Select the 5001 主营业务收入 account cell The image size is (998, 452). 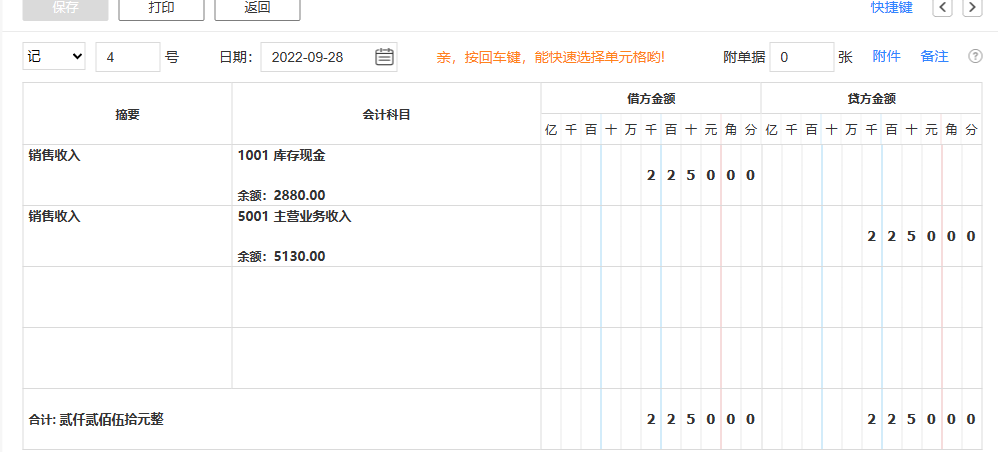[386, 236]
